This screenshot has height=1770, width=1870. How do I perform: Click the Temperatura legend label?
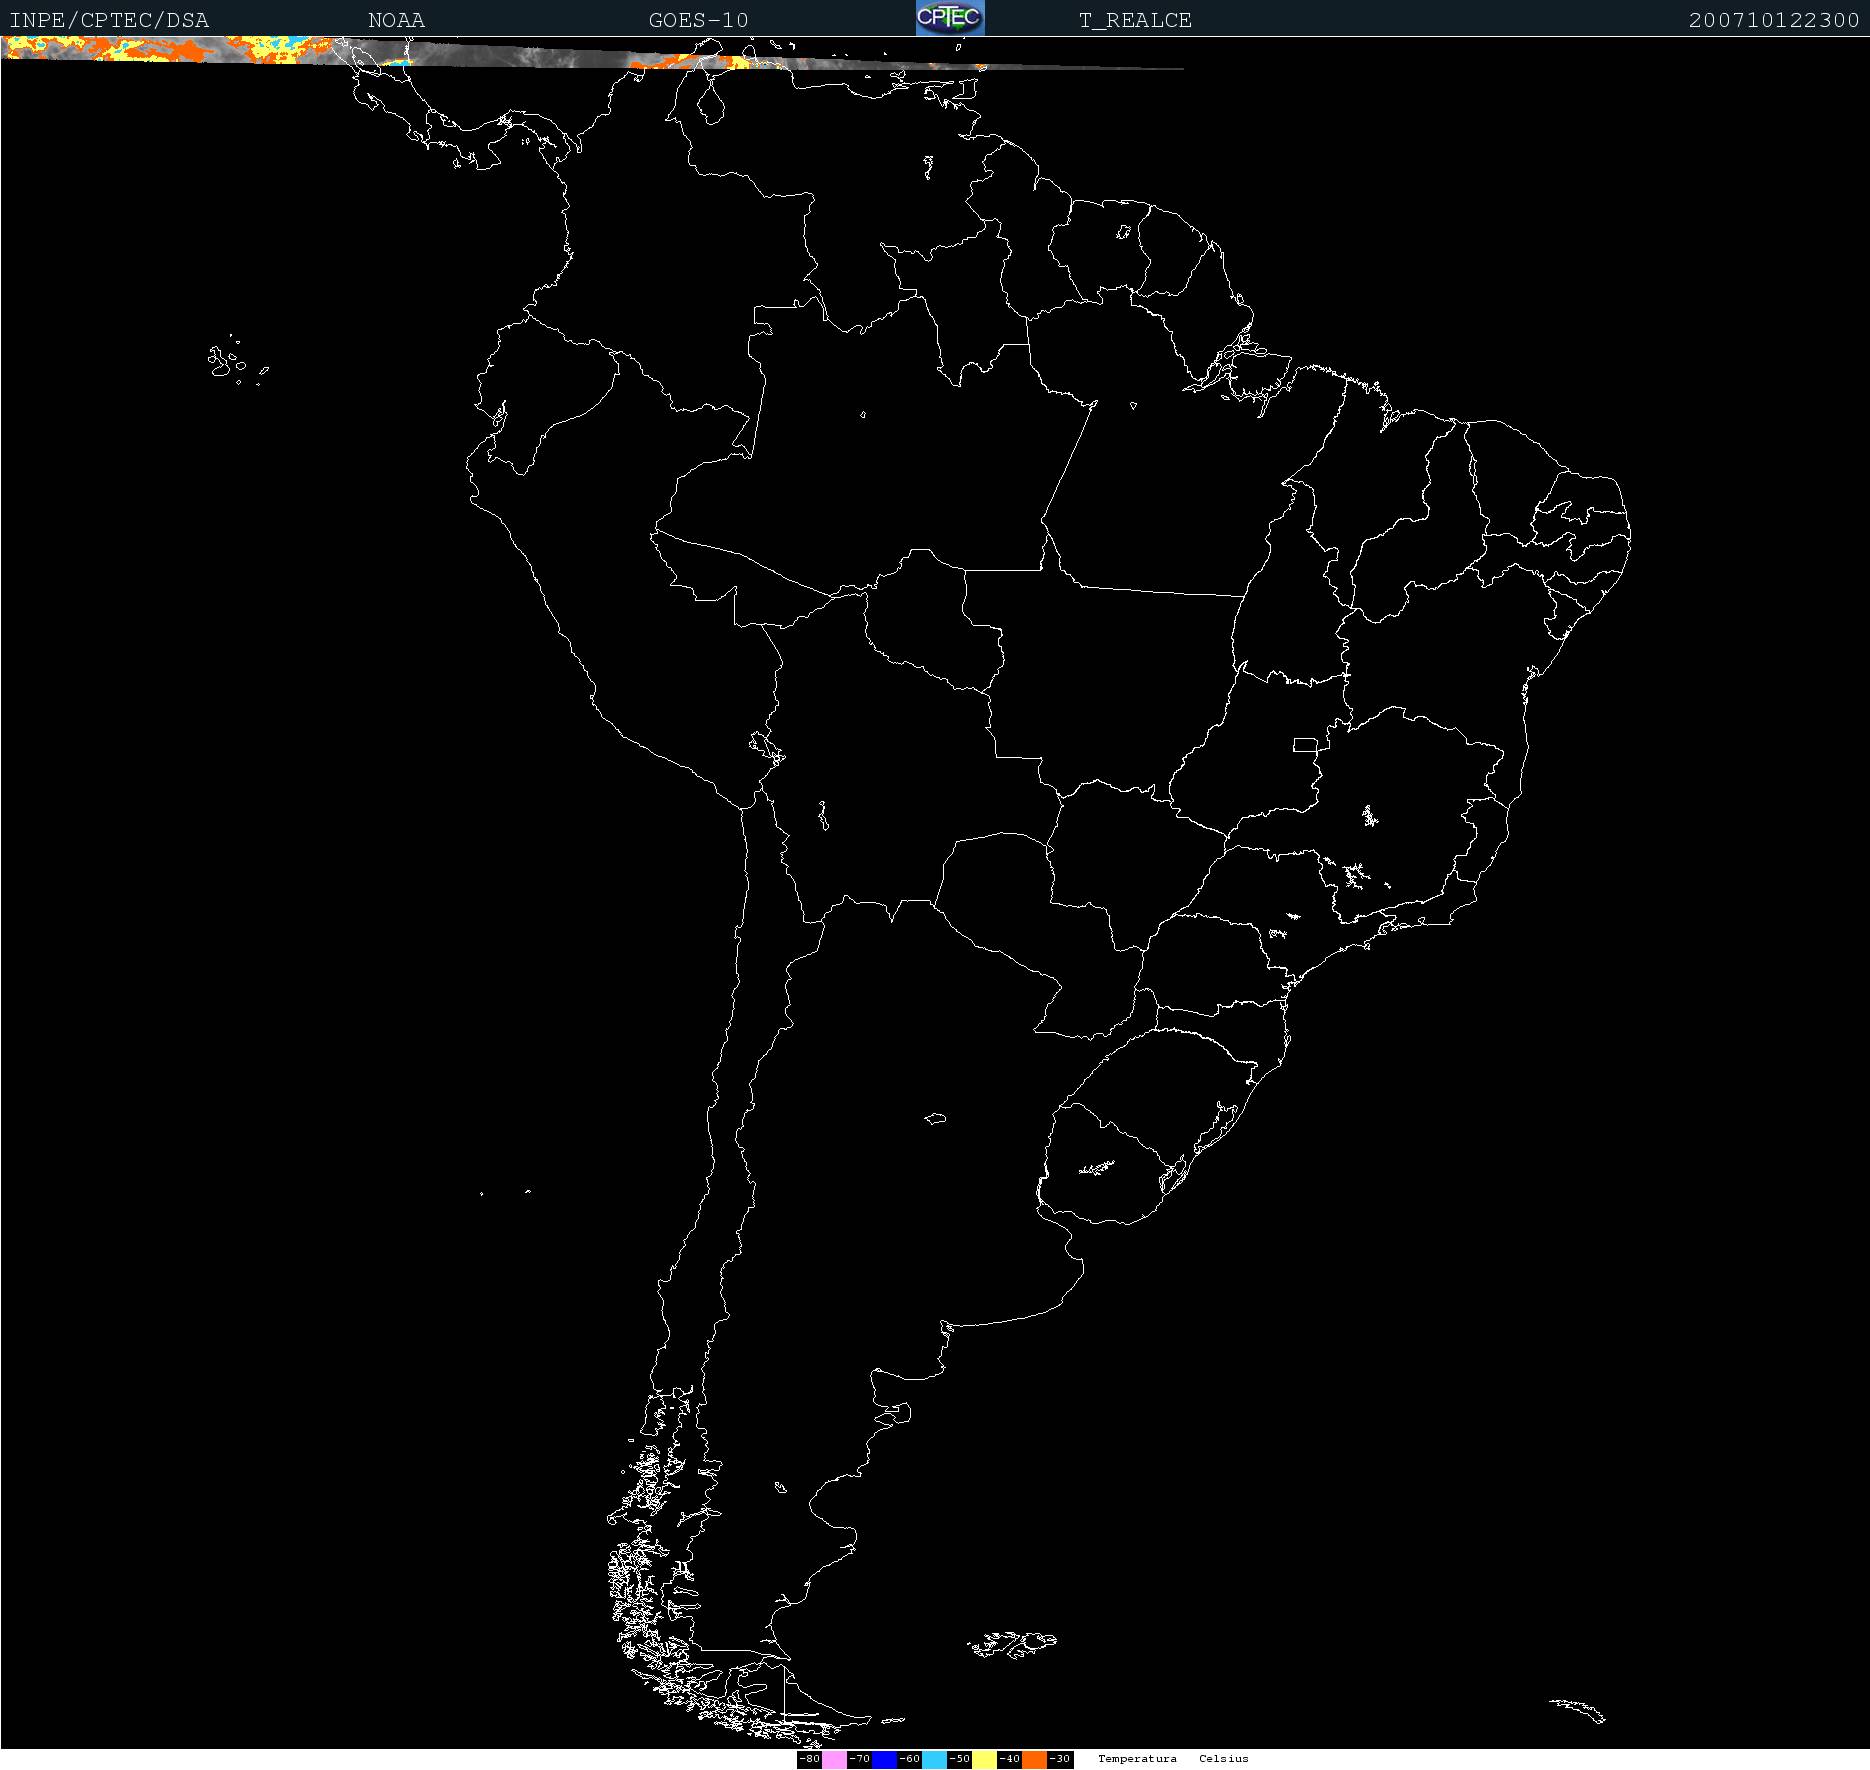(1137, 1759)
